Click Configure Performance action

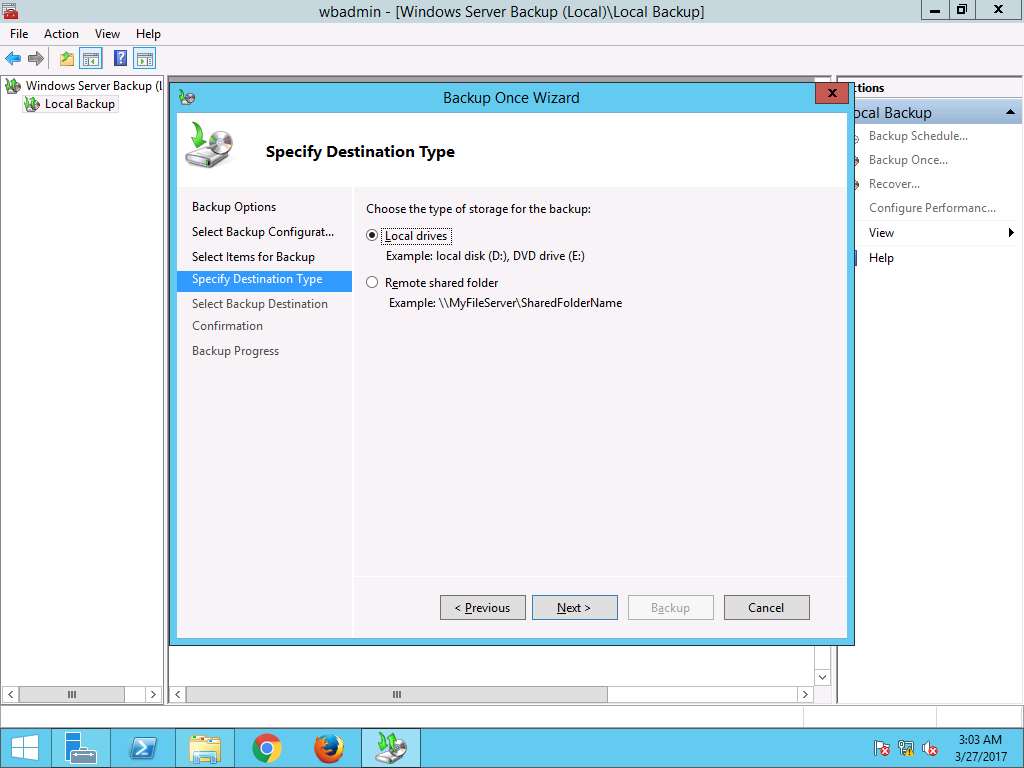pos(932,208)
